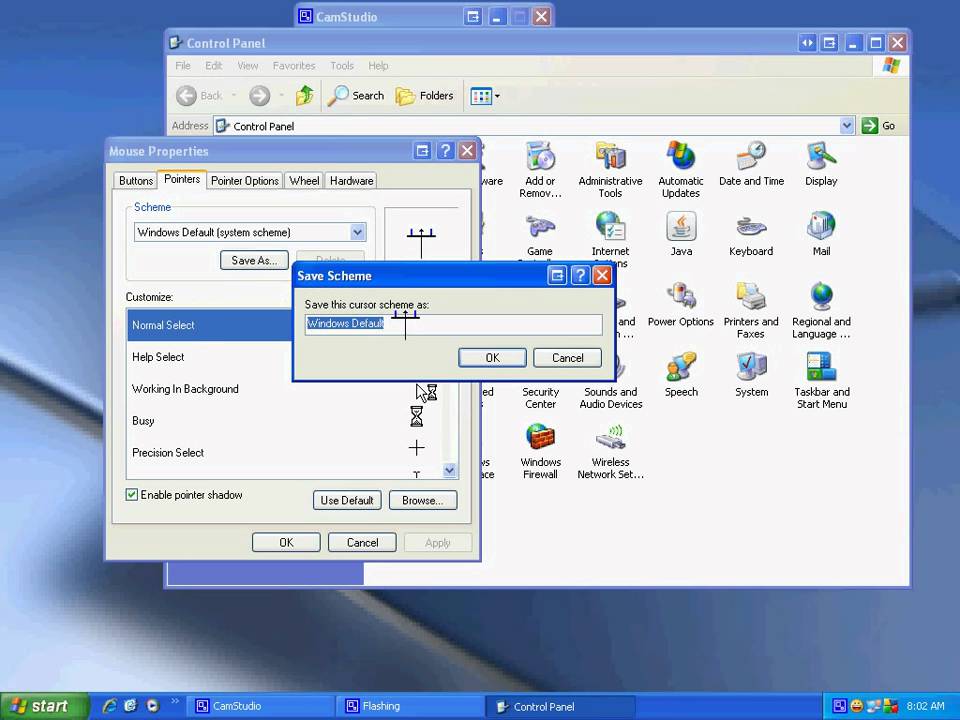The height and width of the screenshot is (720, 960).
Task: Toggle Folders pane in toolbar
Action: 424,96
